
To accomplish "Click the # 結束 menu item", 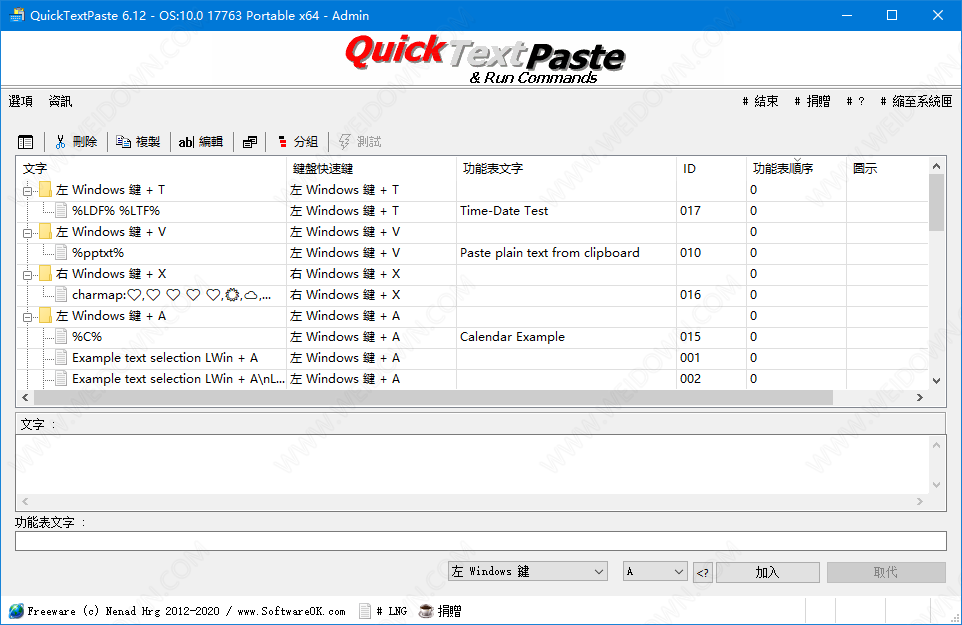I will click(x=760, y=101).
